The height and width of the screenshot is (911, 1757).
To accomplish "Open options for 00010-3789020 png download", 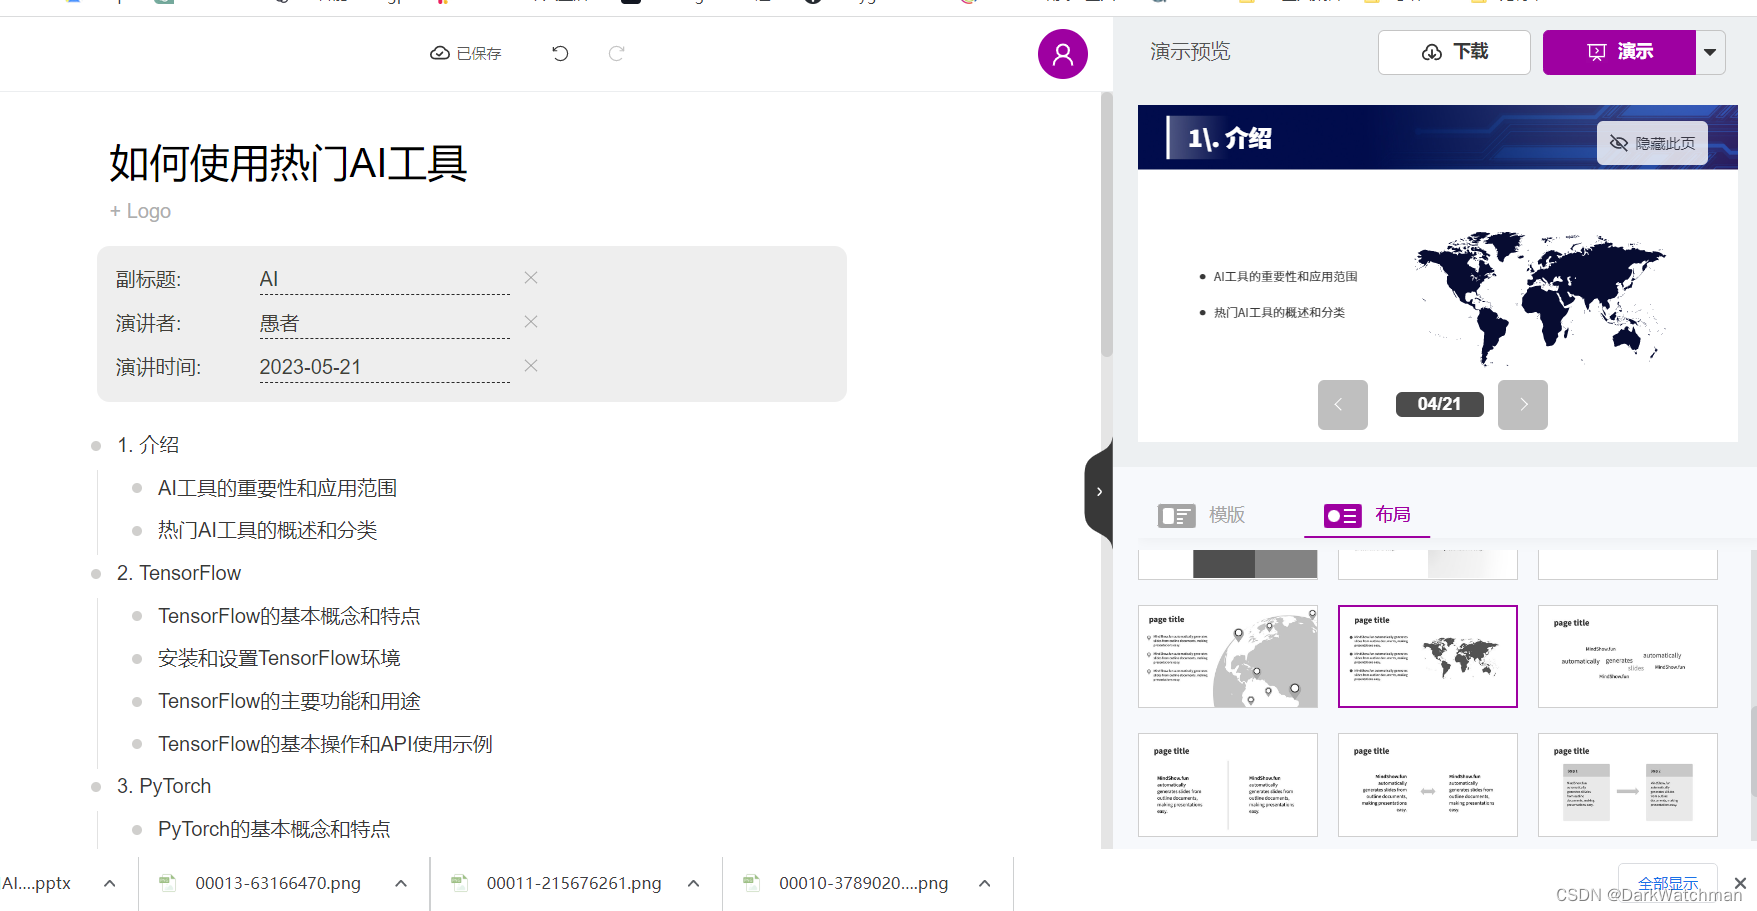I will pyautogui.click(x=985, y=883).
